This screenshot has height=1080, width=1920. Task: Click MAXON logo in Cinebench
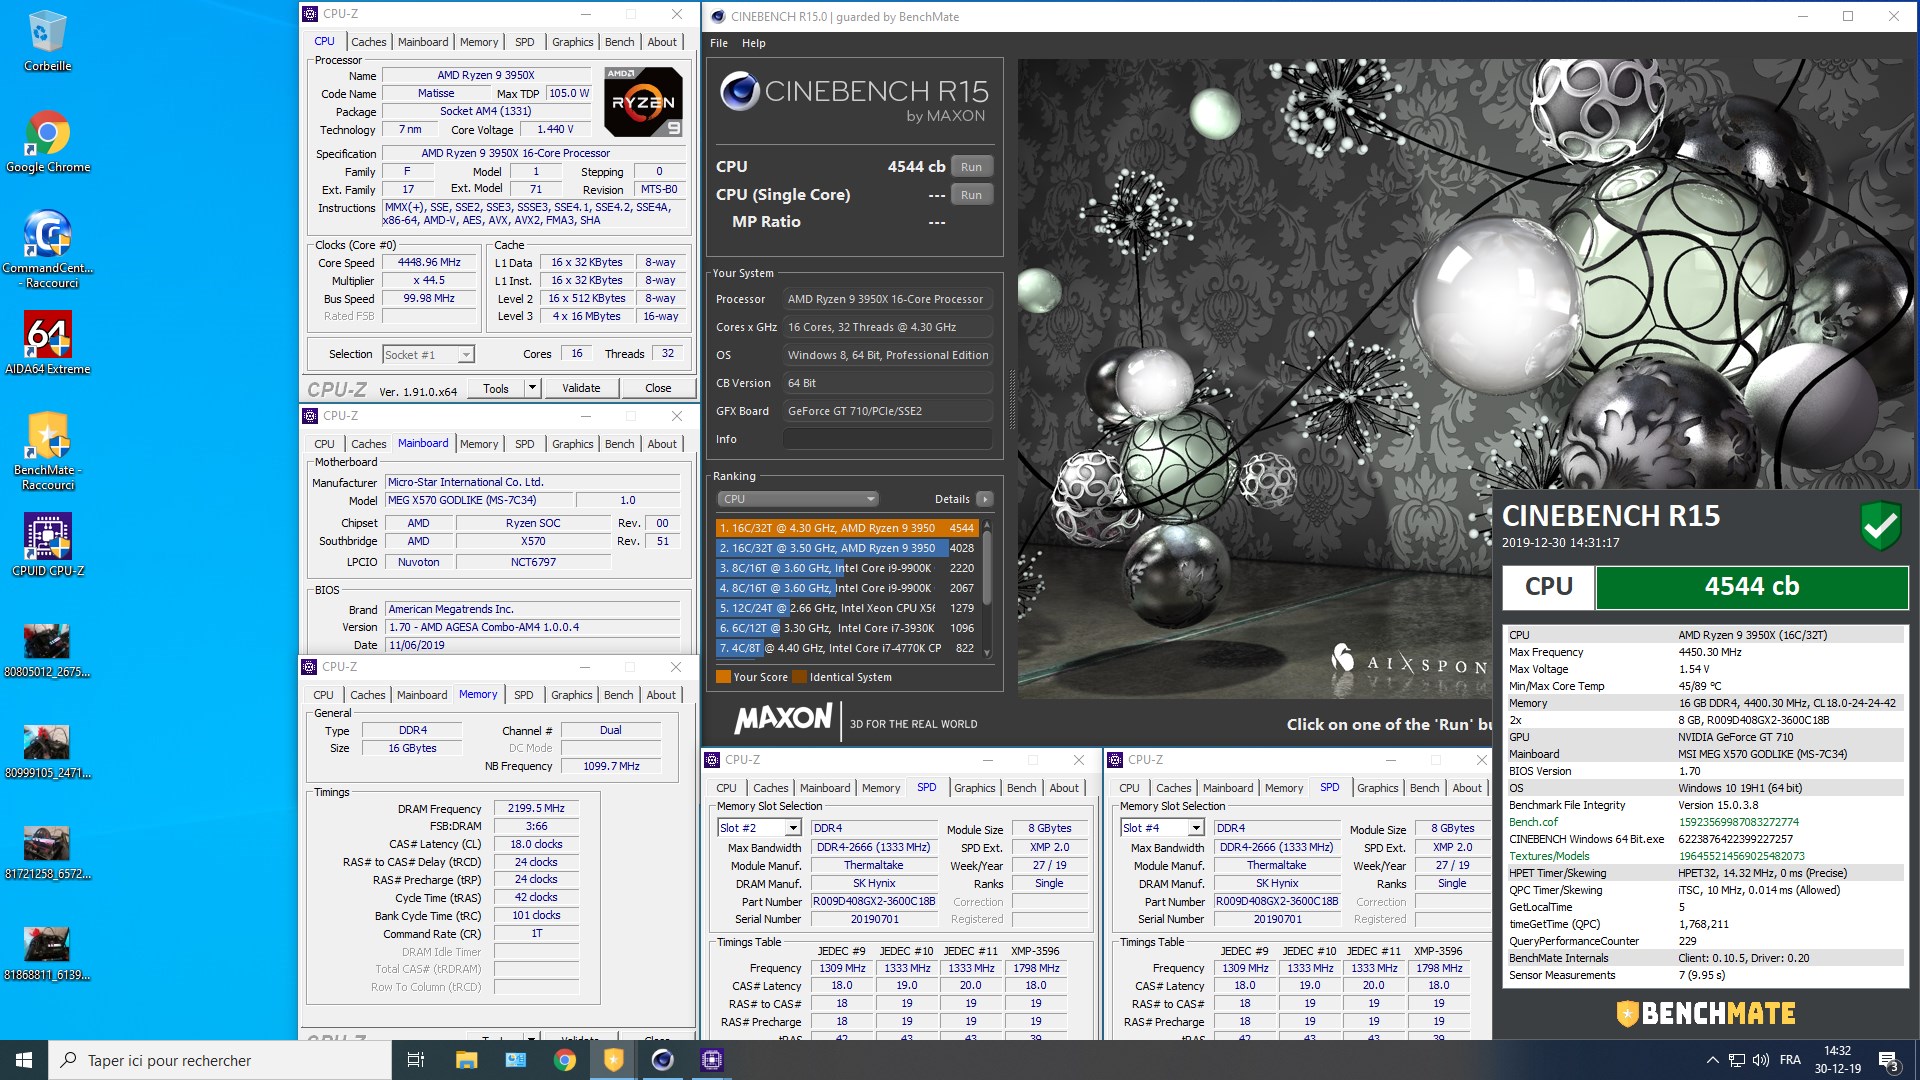point(783,719)
